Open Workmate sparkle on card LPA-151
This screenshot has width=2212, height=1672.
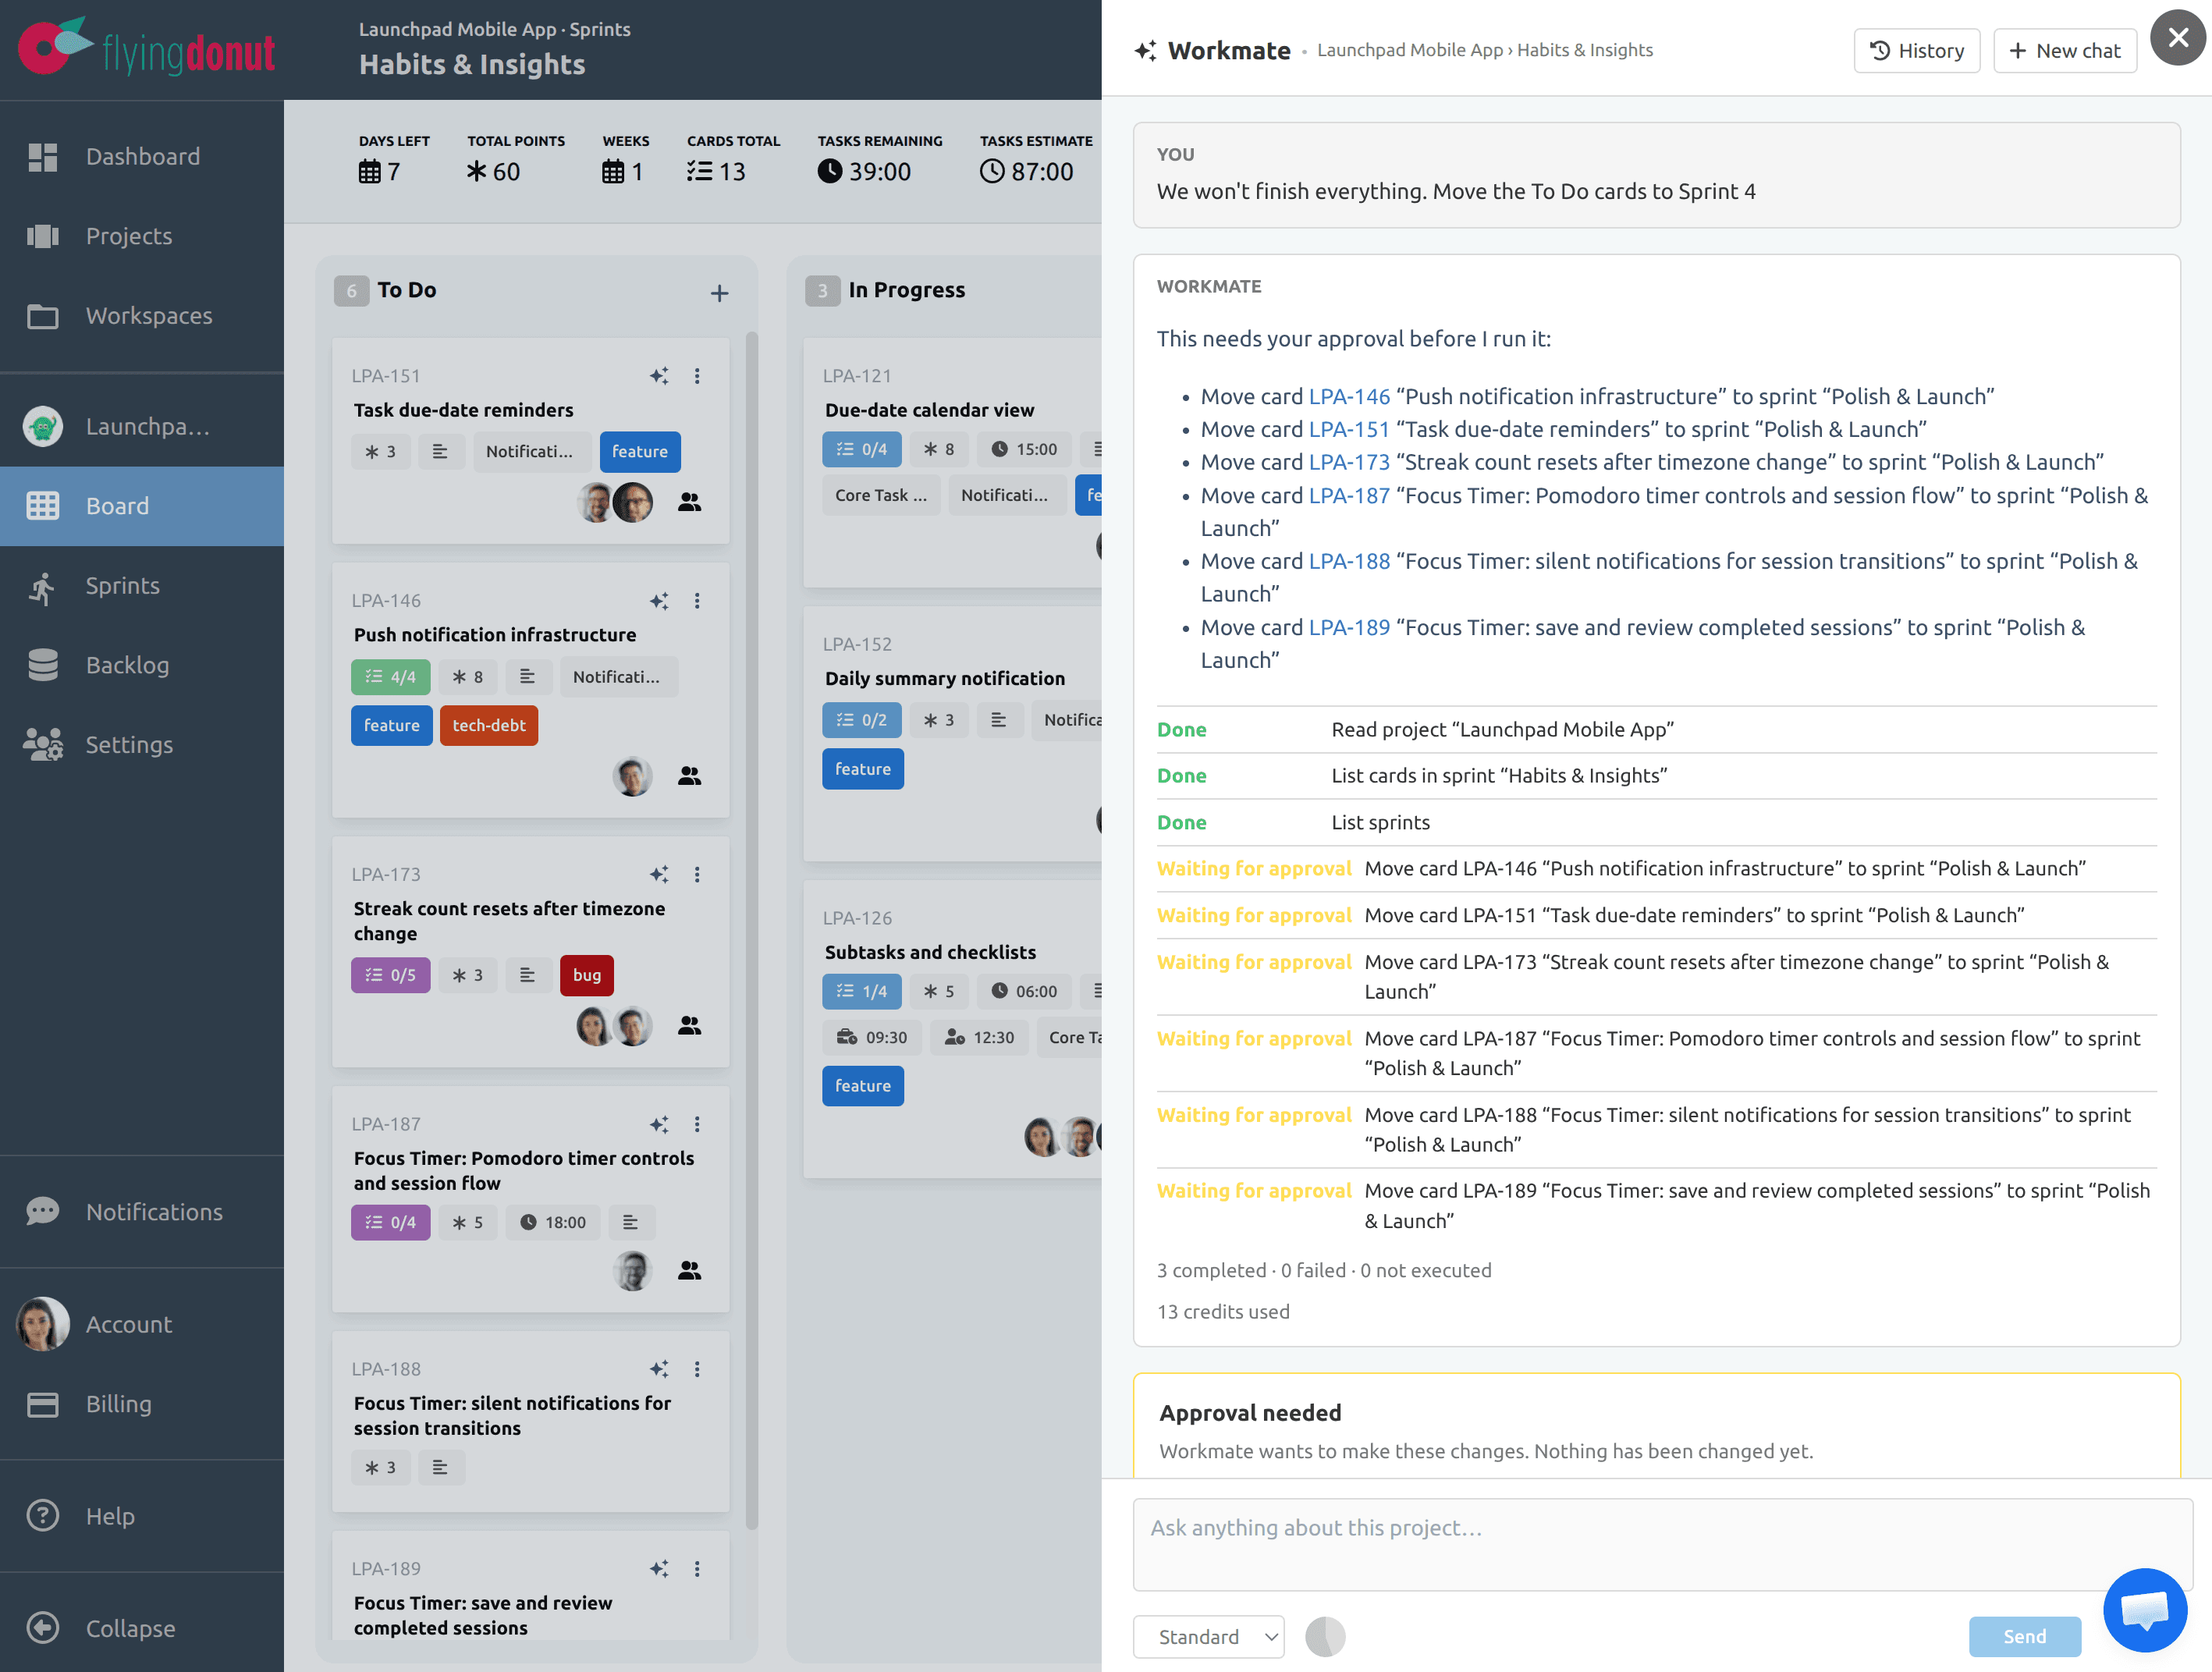pos(659,376)
